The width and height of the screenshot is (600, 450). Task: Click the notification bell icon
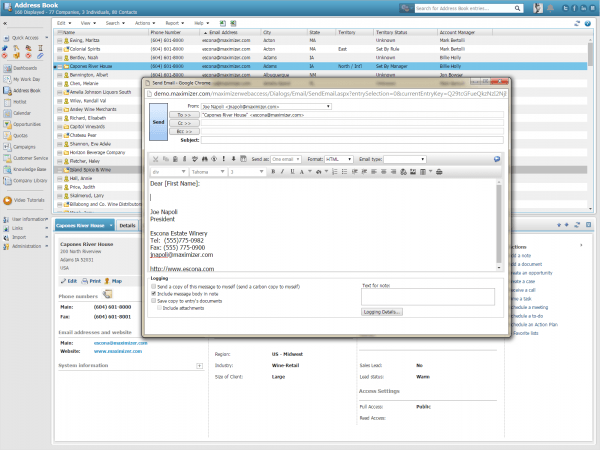coord(550,8)
